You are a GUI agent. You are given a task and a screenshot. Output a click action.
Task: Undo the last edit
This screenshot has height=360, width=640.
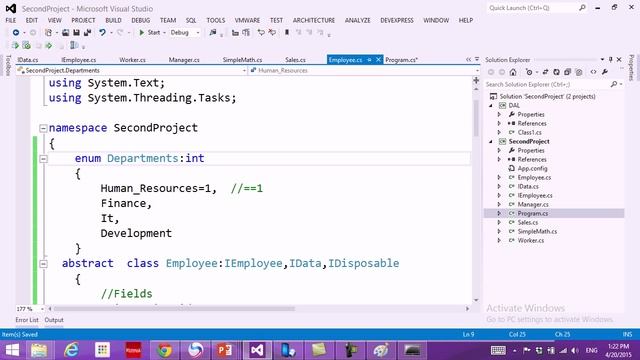point(102,33)
